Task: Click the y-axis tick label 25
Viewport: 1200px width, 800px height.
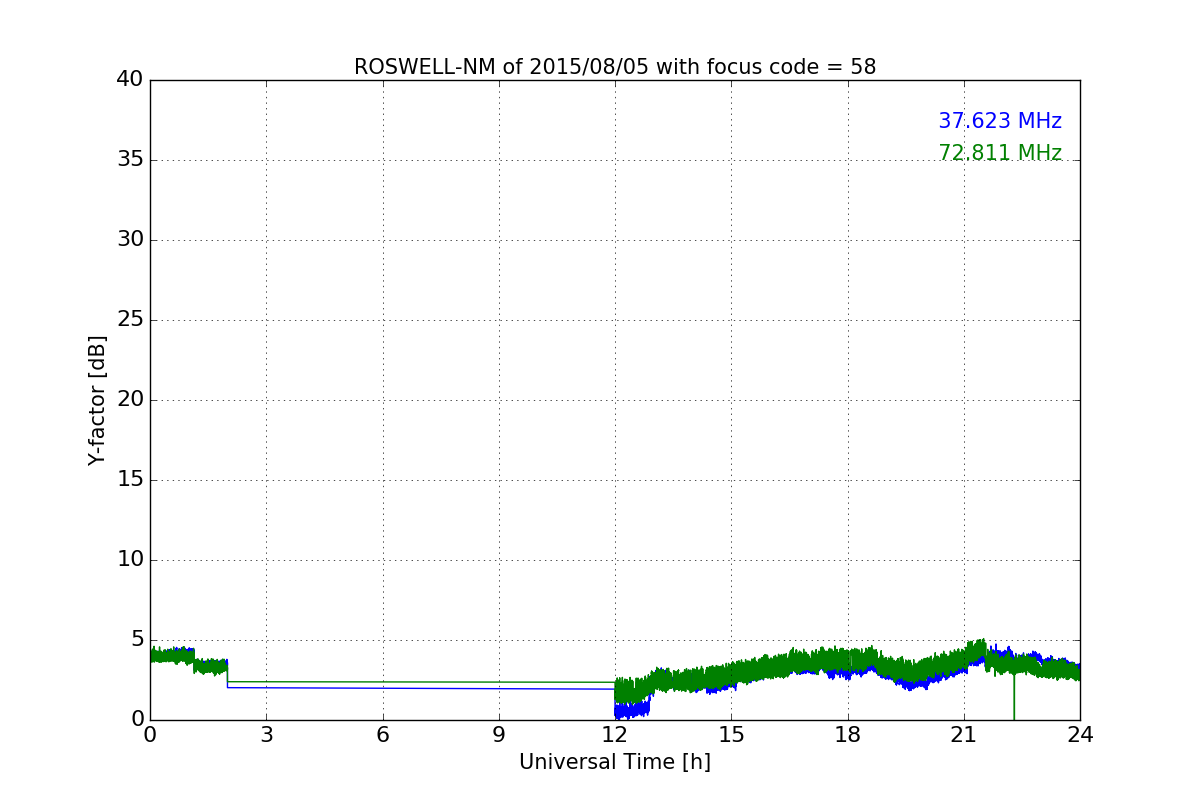Action: [130, 320]
